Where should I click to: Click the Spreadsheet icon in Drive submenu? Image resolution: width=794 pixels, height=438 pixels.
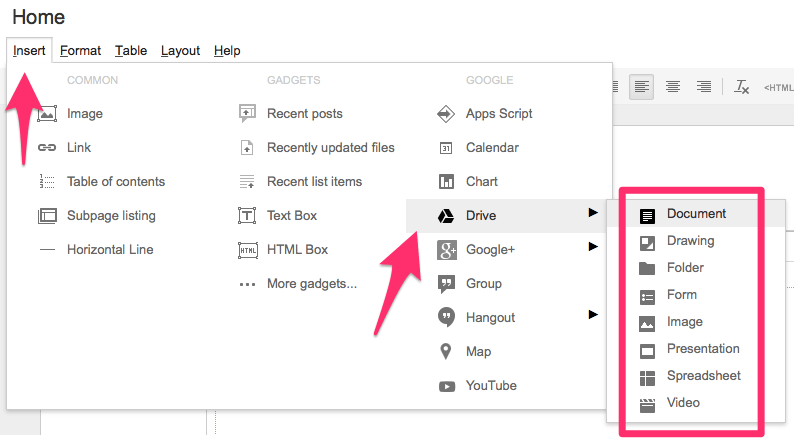click(x=648, y=376)
